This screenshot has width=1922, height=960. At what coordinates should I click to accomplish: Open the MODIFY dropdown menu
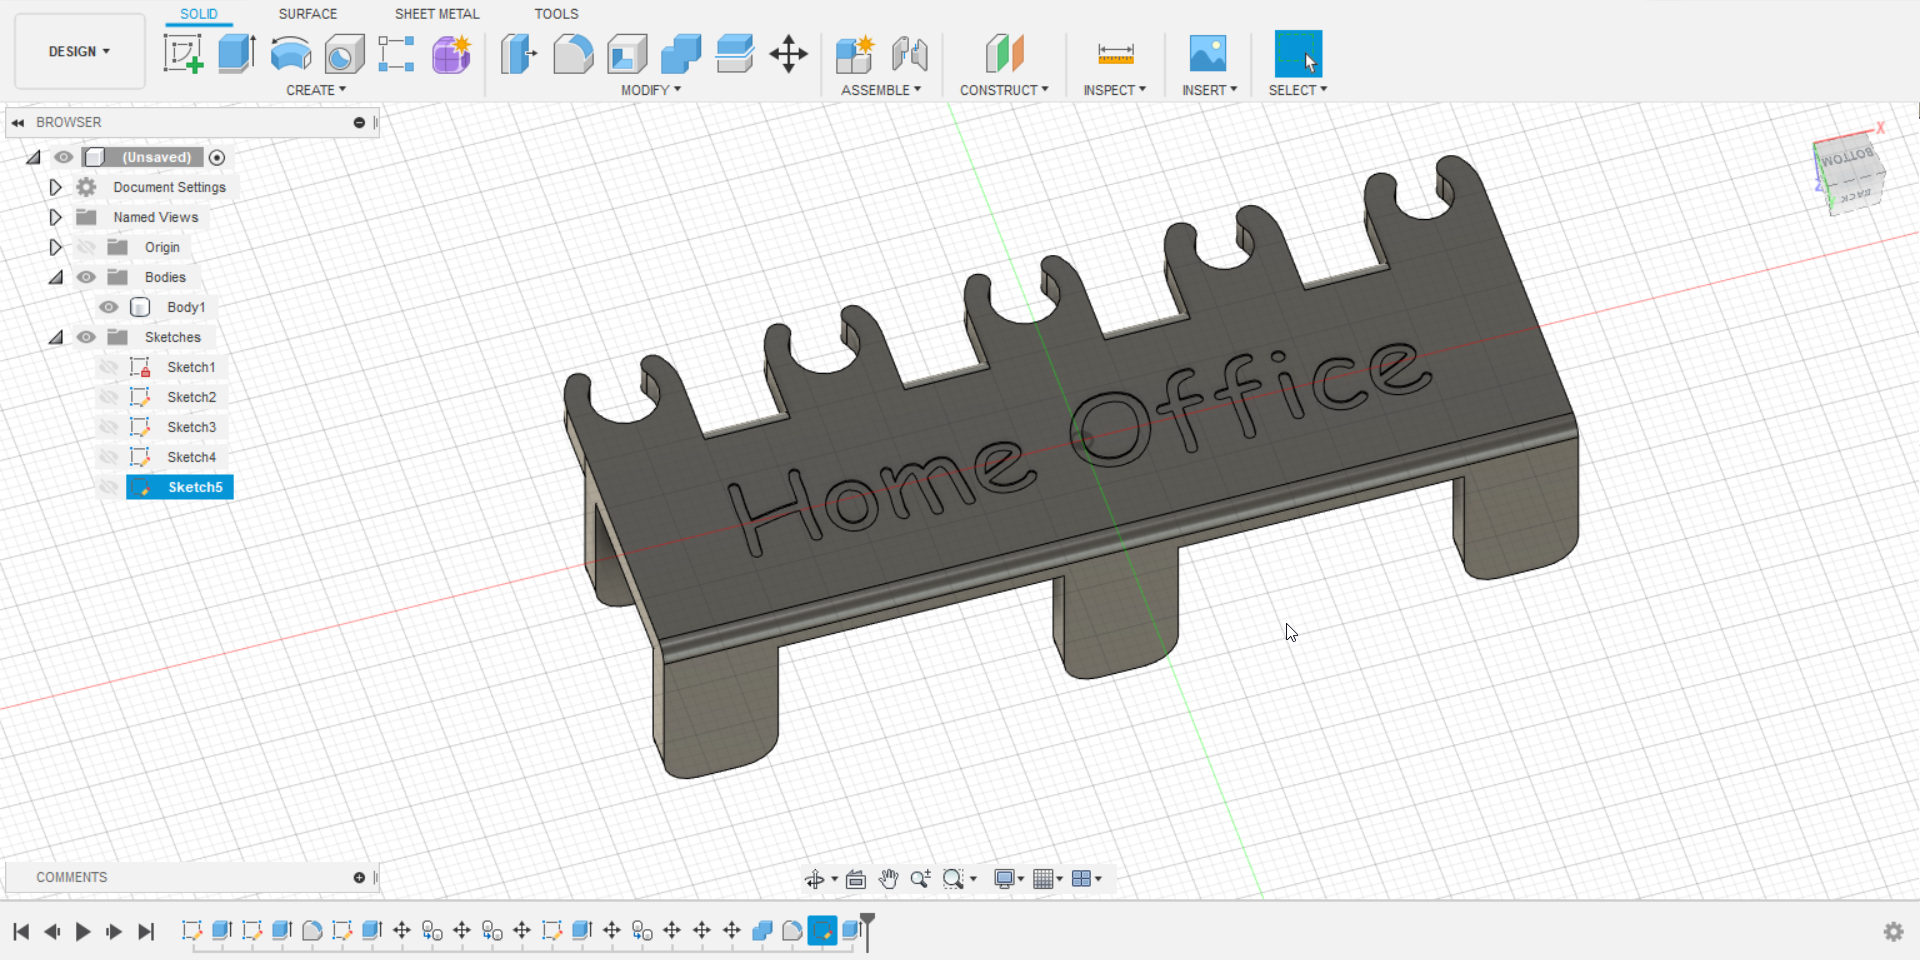tap(651, 90)
